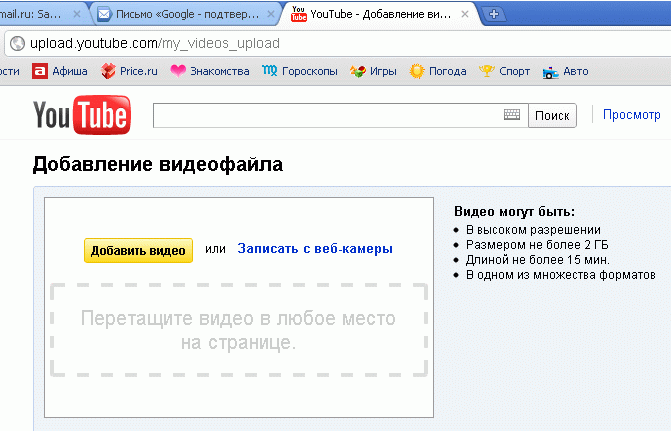Open the Погода bookmark
Screen dimensions: 671x431
point(437,71)
